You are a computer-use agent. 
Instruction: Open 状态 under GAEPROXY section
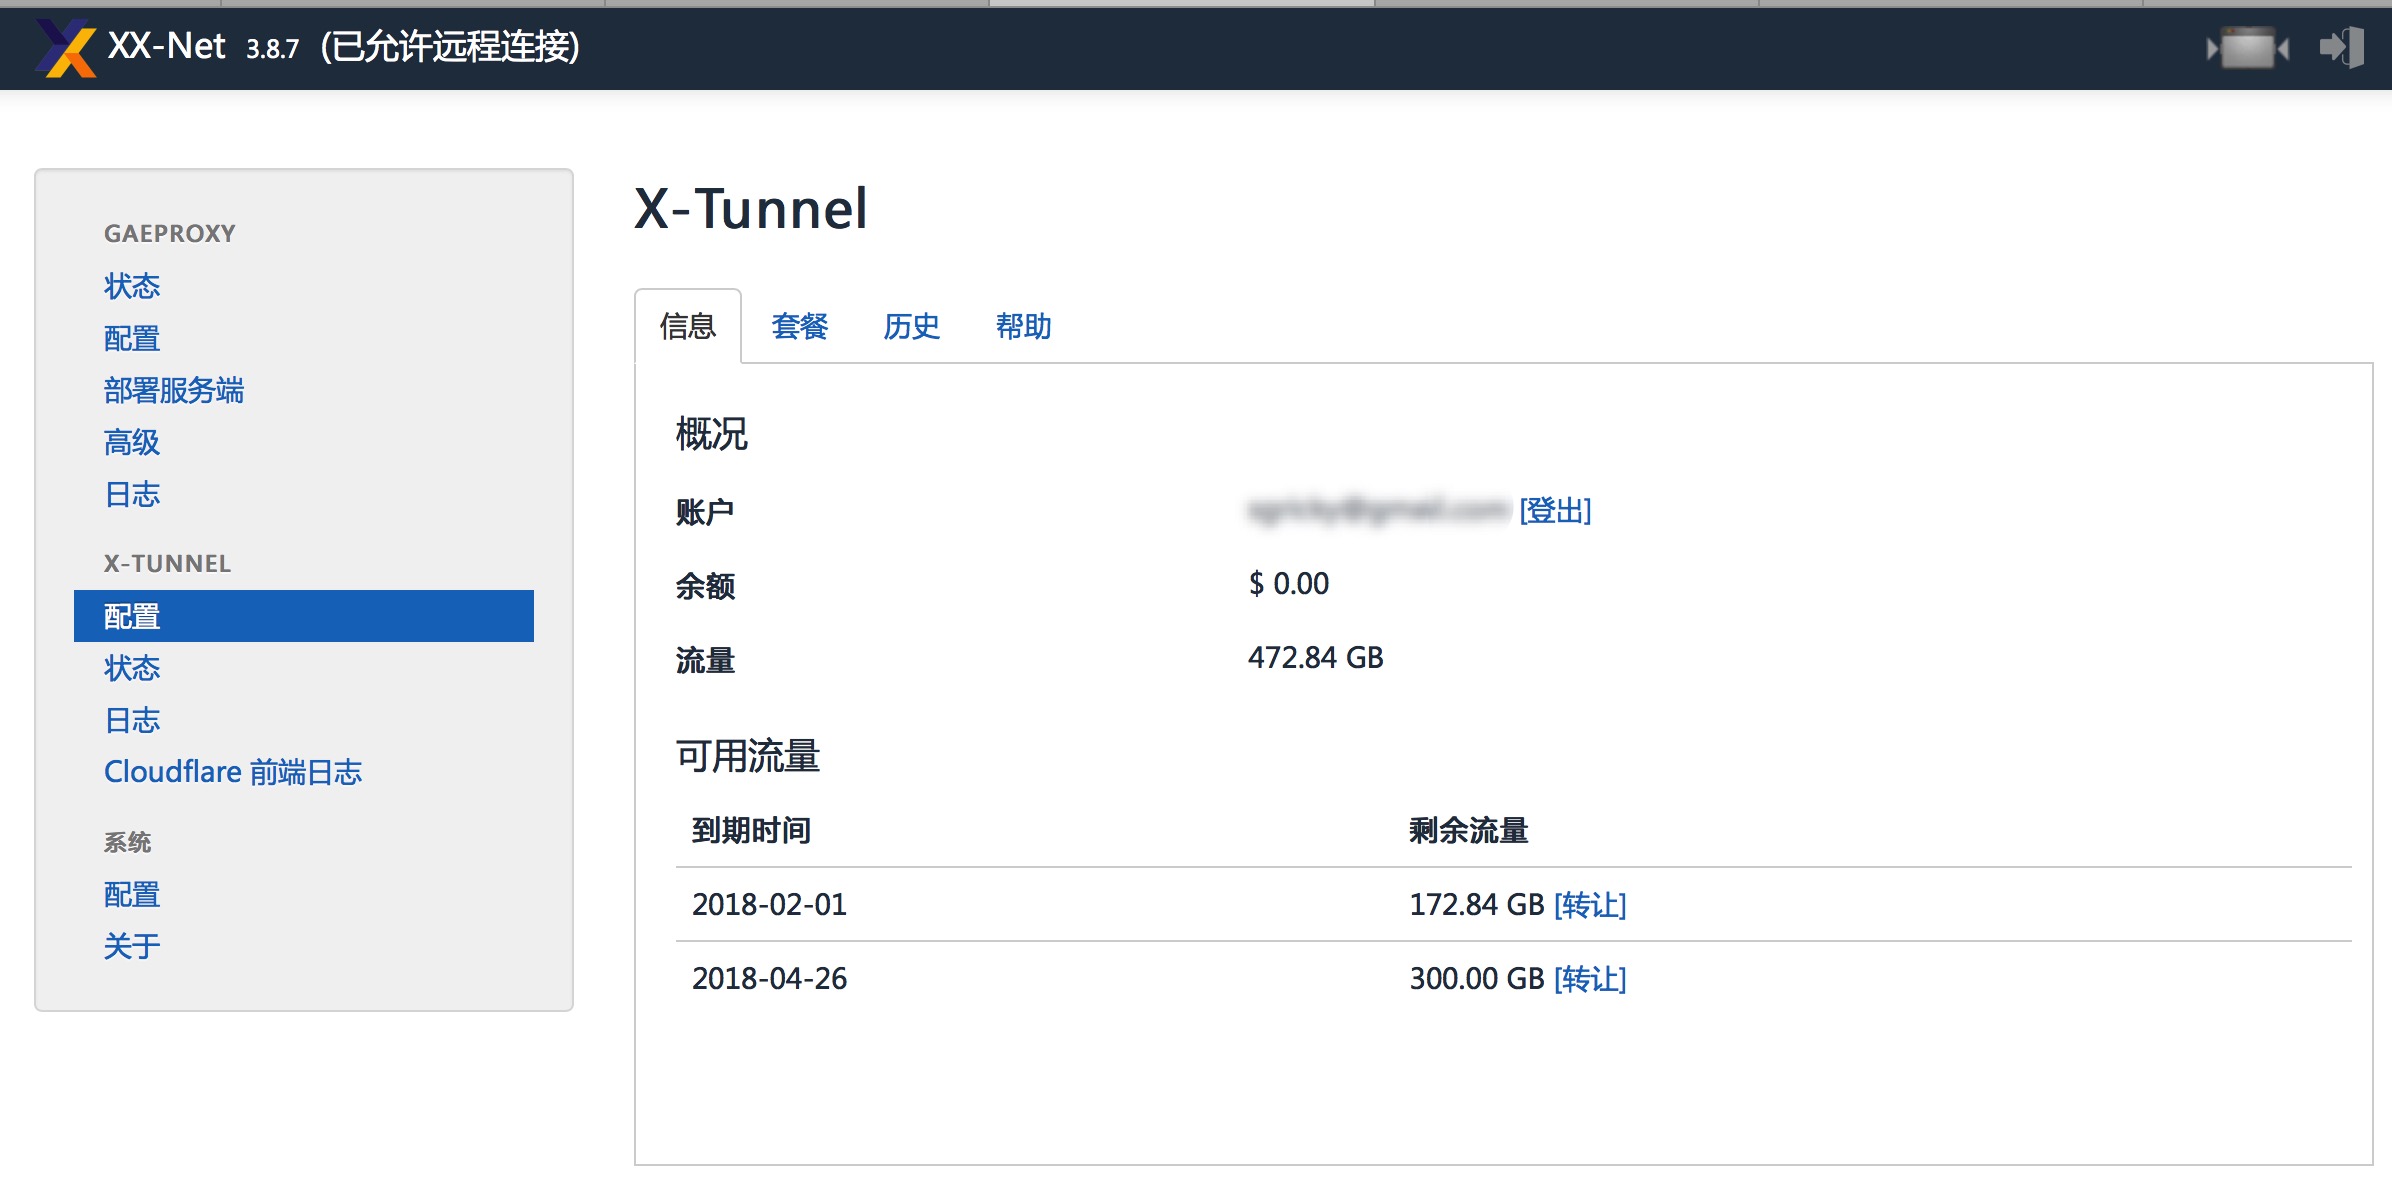[131, 287]
